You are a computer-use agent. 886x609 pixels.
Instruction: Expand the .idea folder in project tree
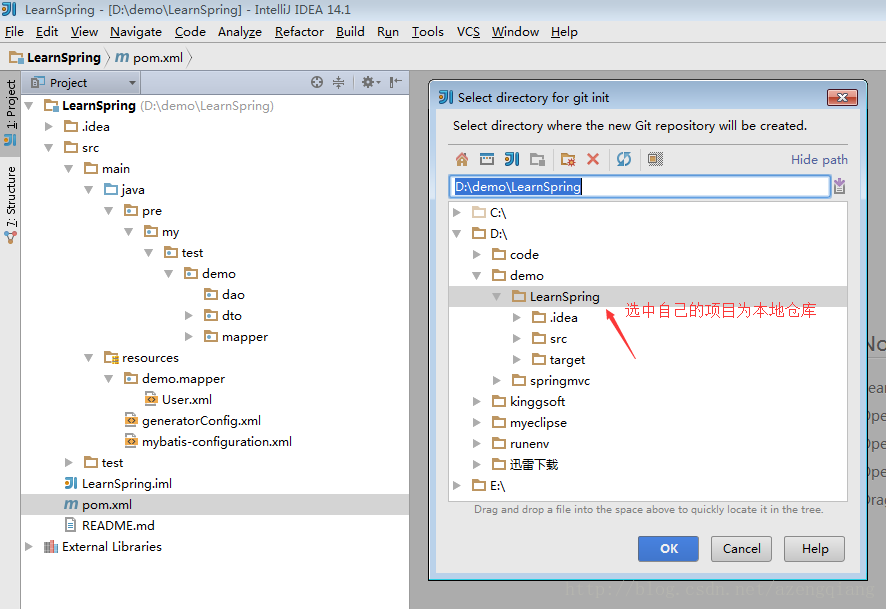click(49, 127)
